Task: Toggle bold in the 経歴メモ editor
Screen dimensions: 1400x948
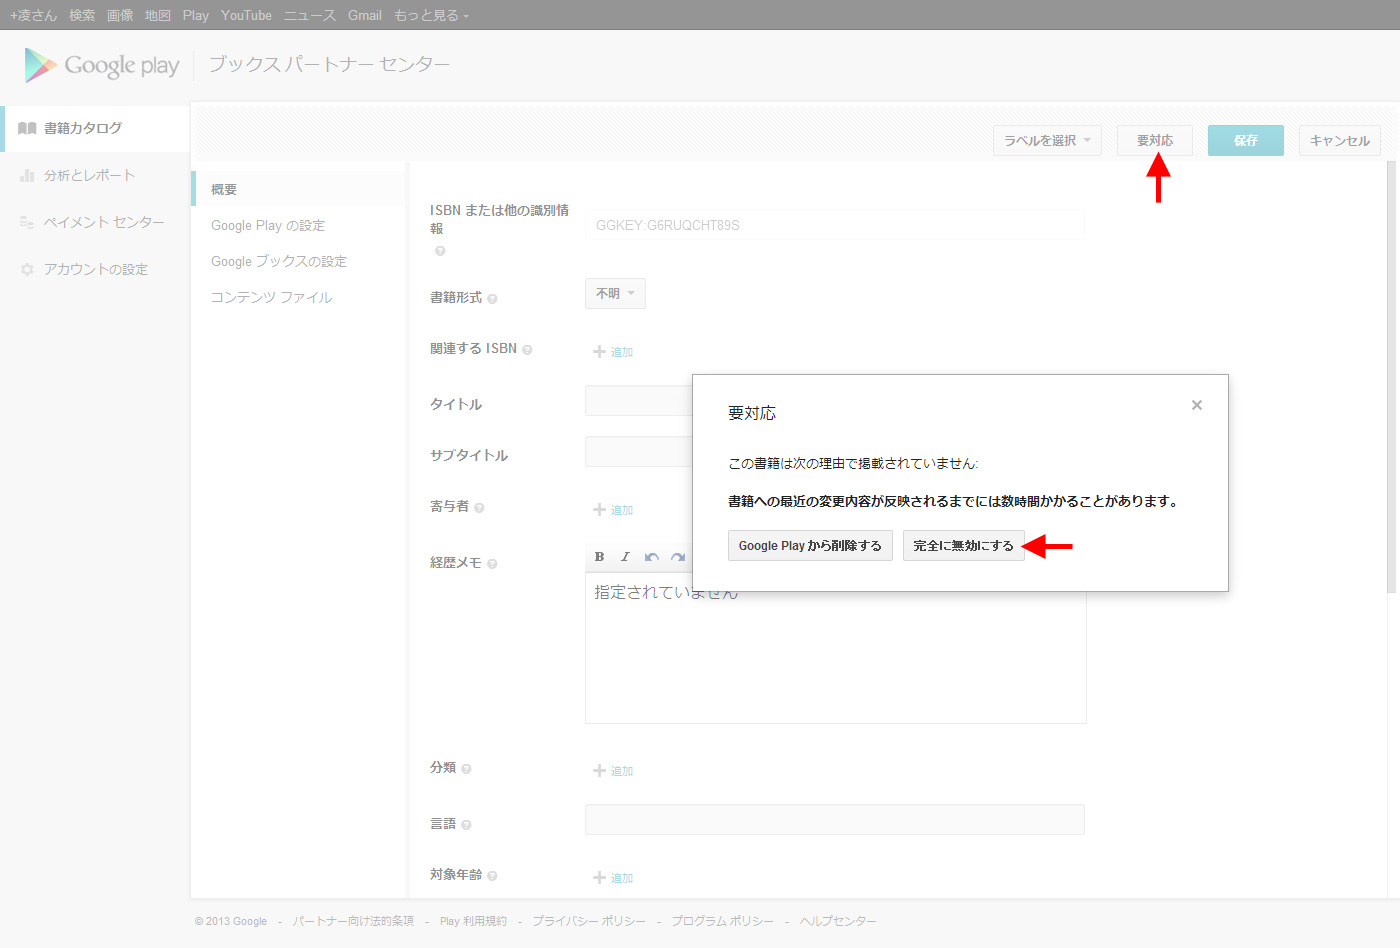Action: pos(599,557)
